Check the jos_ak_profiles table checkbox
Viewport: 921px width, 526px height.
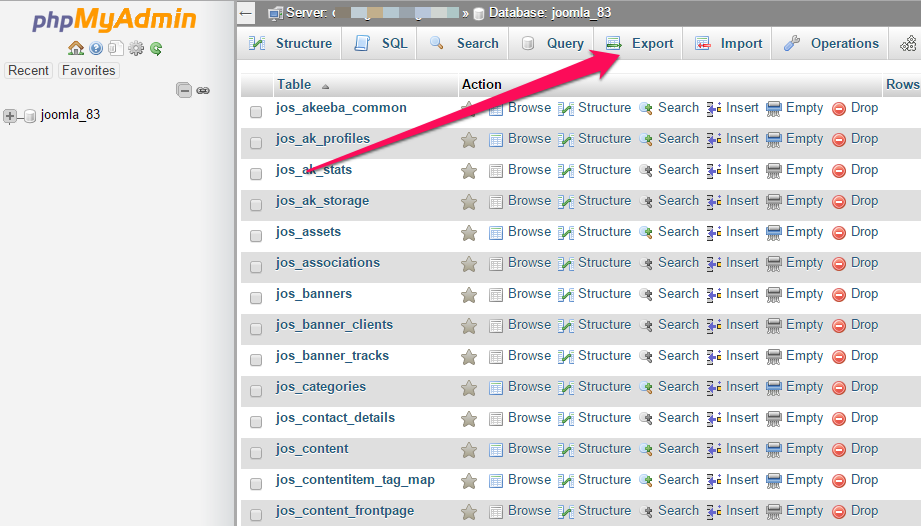tap(256, 143)
